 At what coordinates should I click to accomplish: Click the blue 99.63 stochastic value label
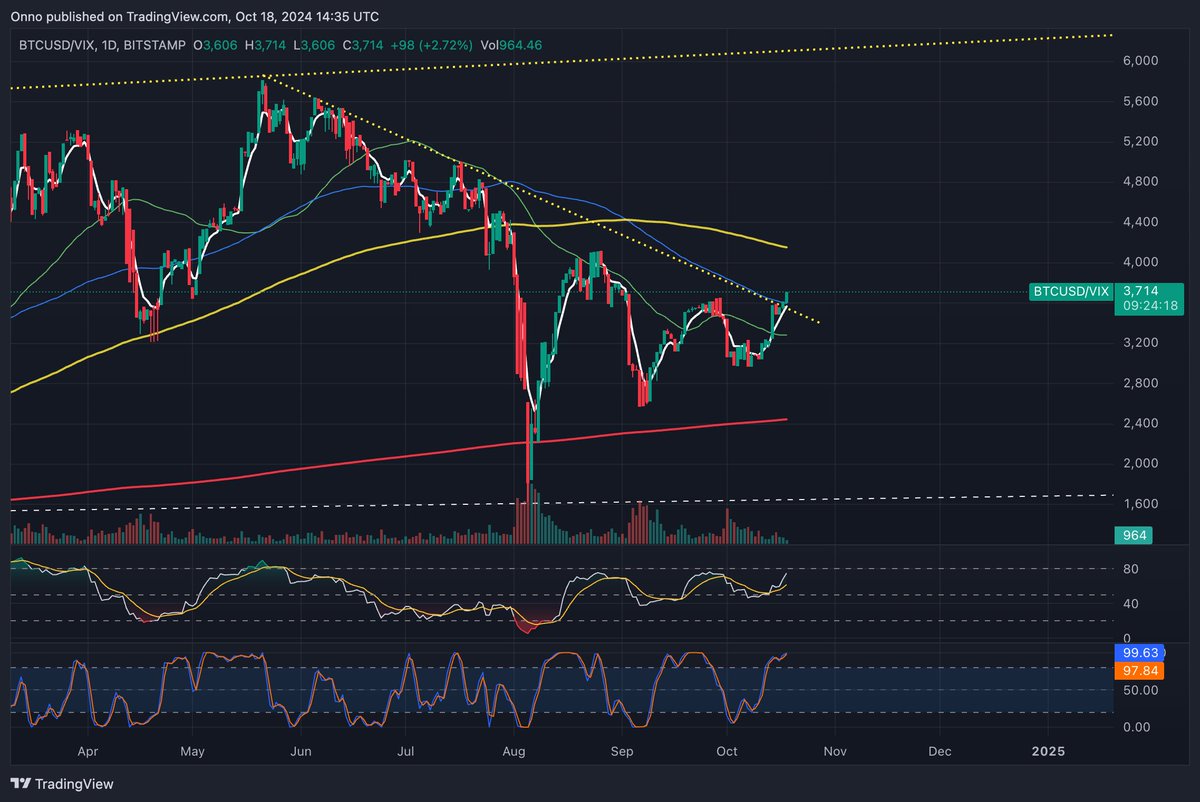[1139, 654]
